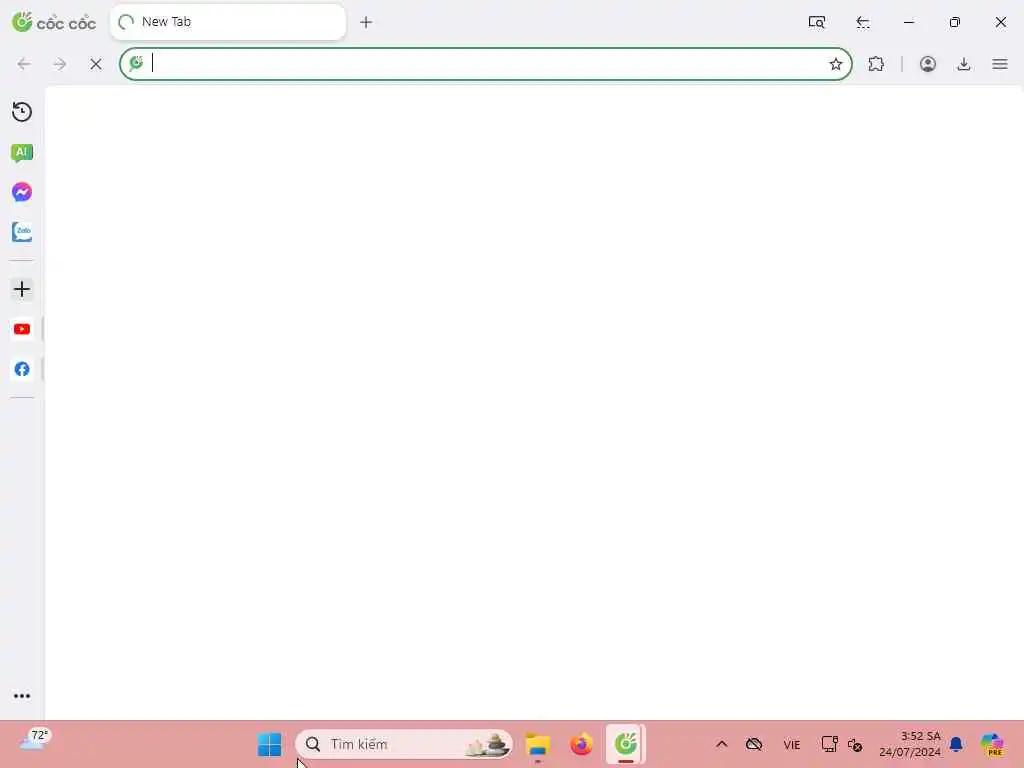
Task: Restore down the browser window
Action: coord(954,22)
